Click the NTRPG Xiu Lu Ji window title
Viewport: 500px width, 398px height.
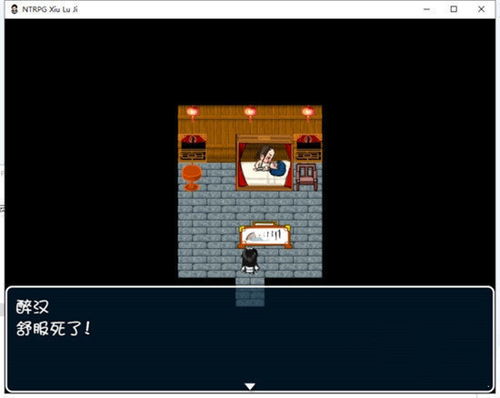50,9
